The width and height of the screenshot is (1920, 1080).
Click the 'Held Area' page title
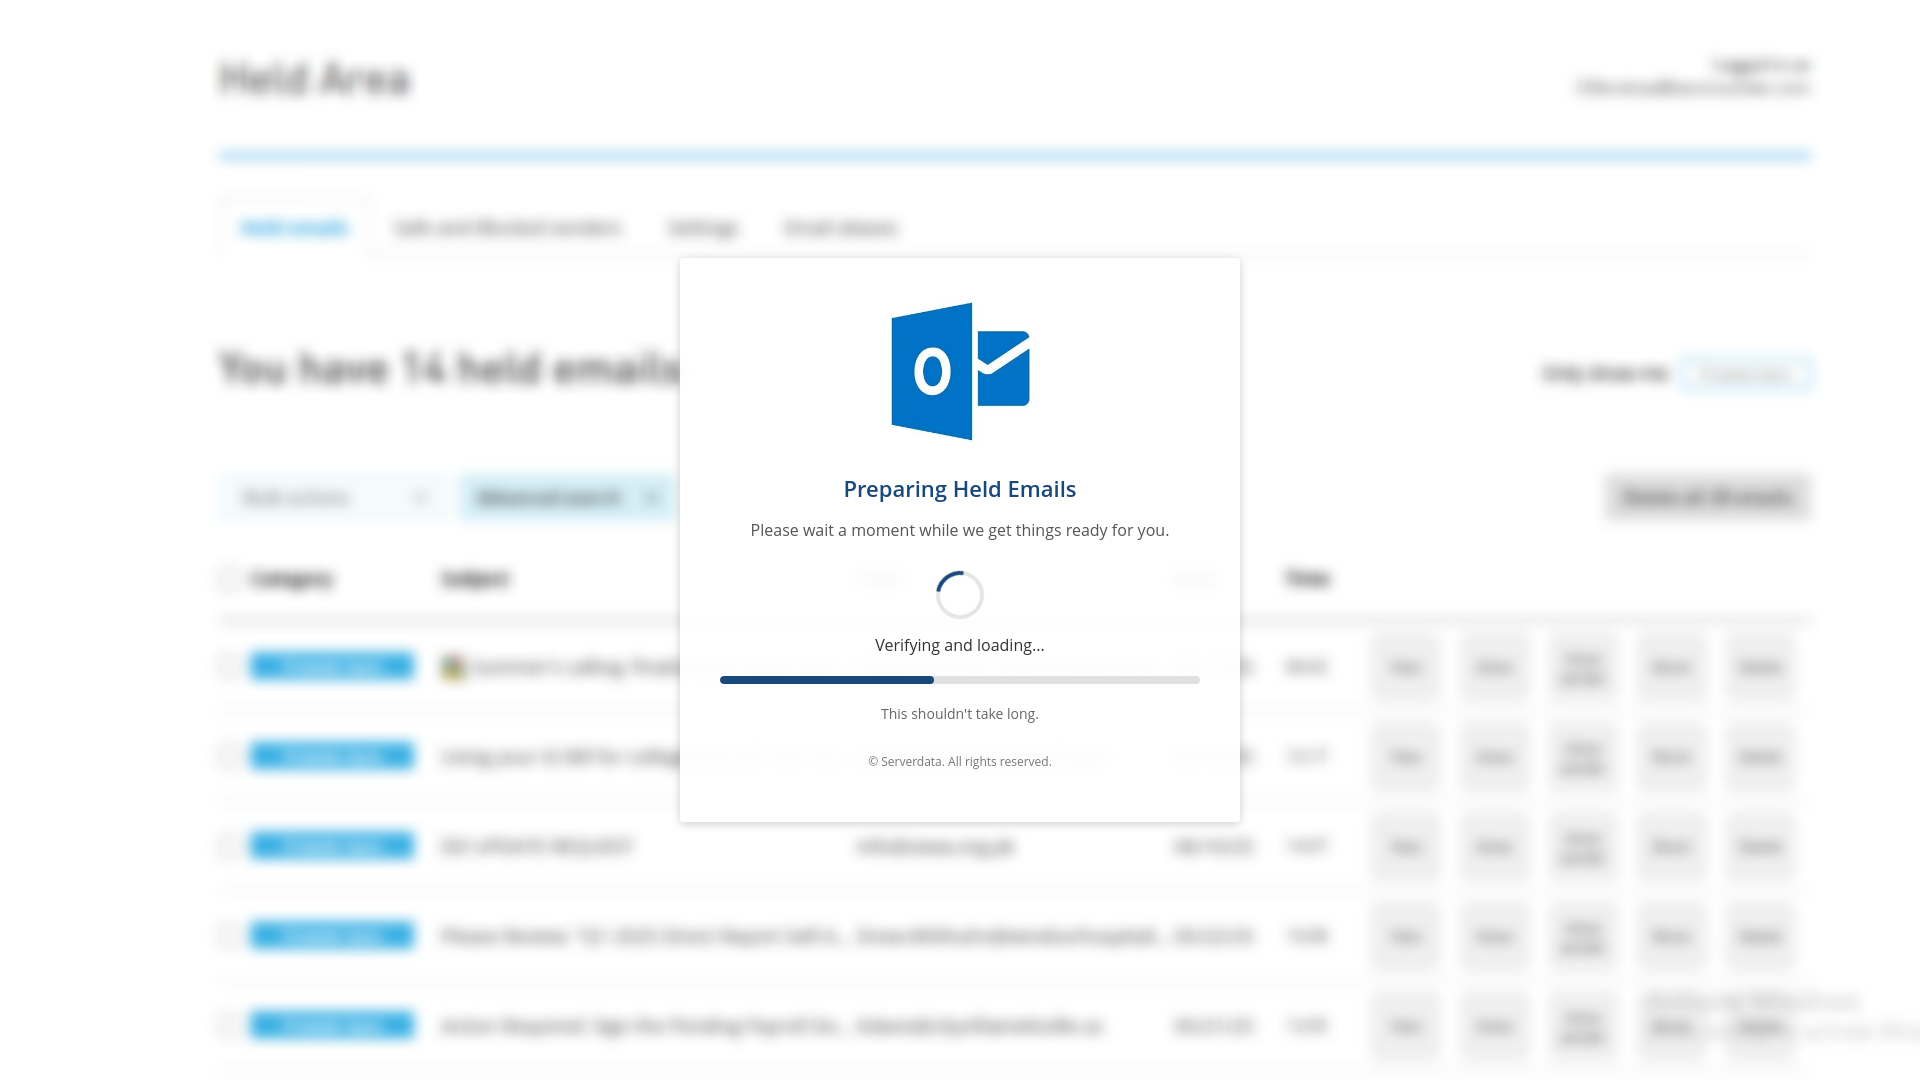click(x=315, y=79)
